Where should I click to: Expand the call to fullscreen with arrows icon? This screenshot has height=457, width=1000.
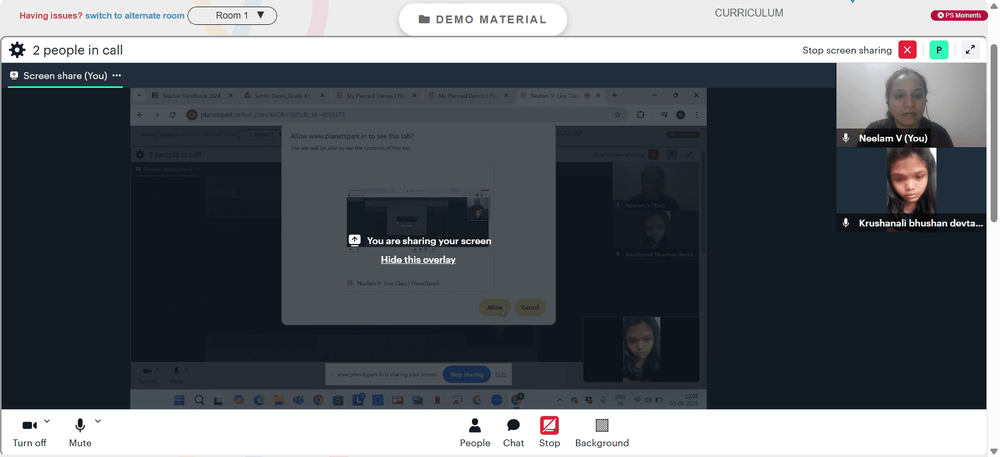coord(970,50)
